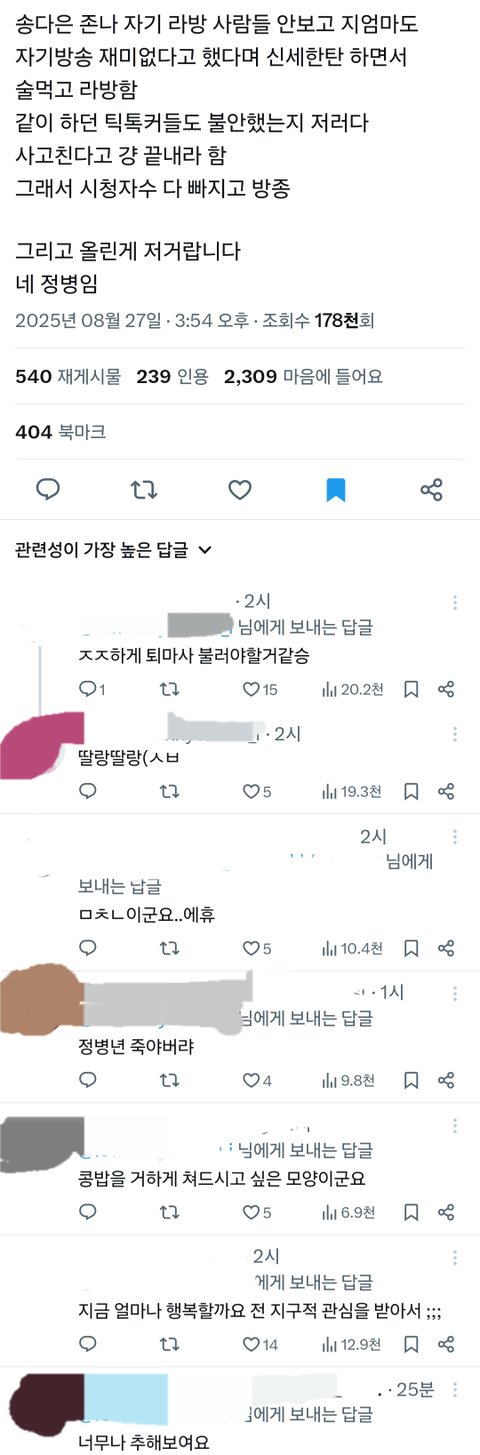Open the 239 인용 quotes list
This screenshot has height=1455, width=480.
pos(173,376)
